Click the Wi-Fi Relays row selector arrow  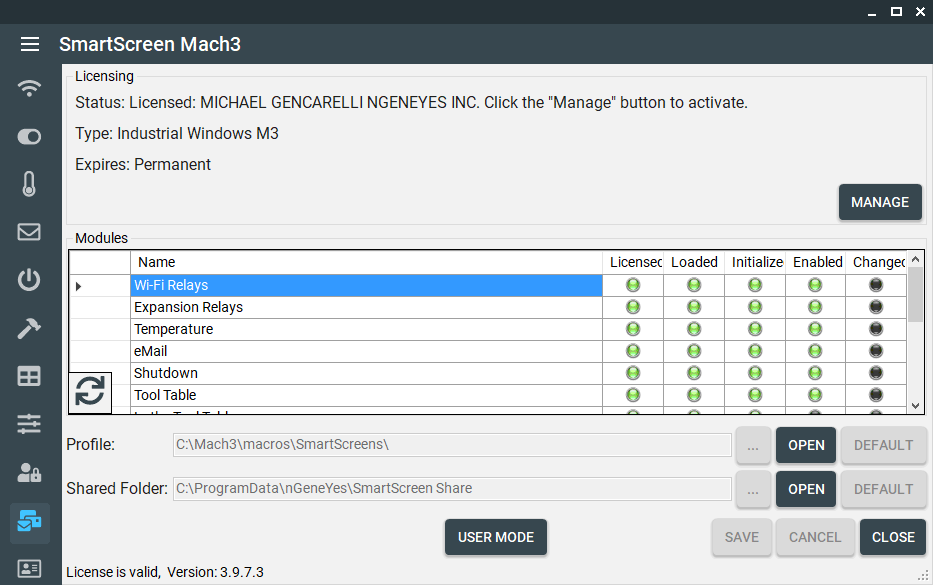79,286
